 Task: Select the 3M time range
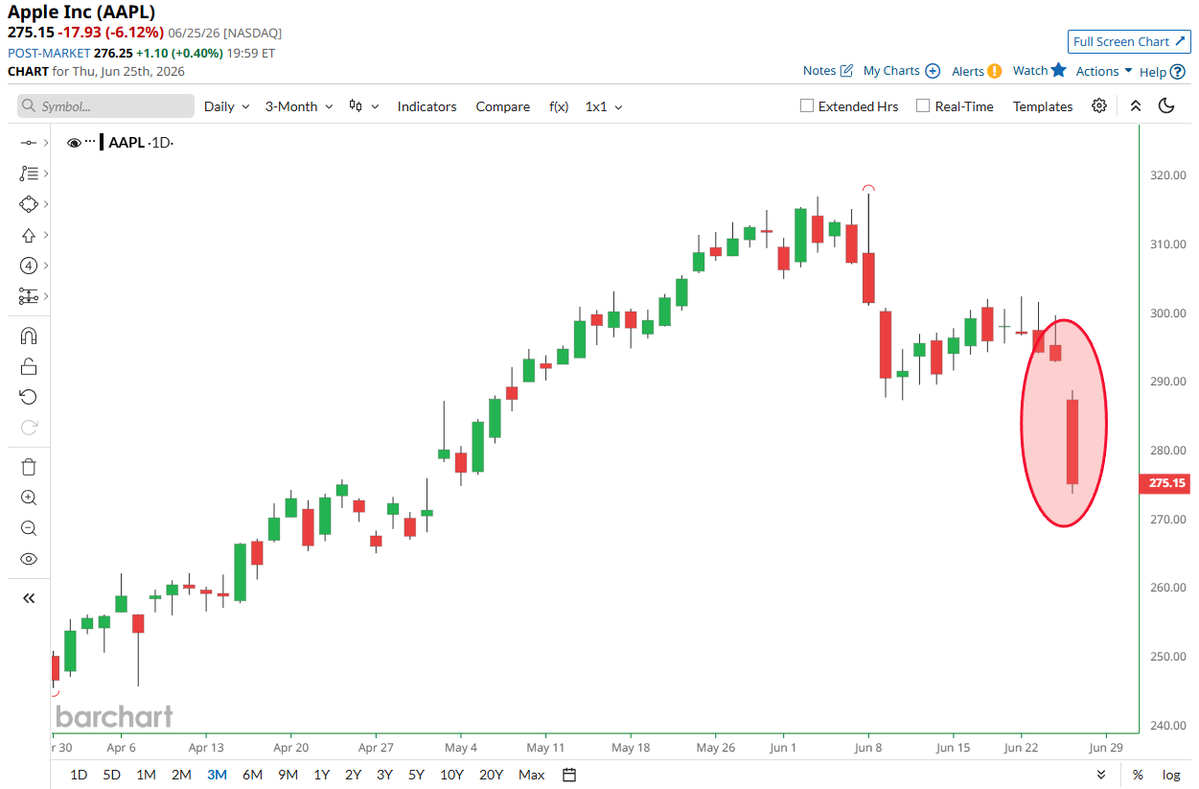point(217,774)
